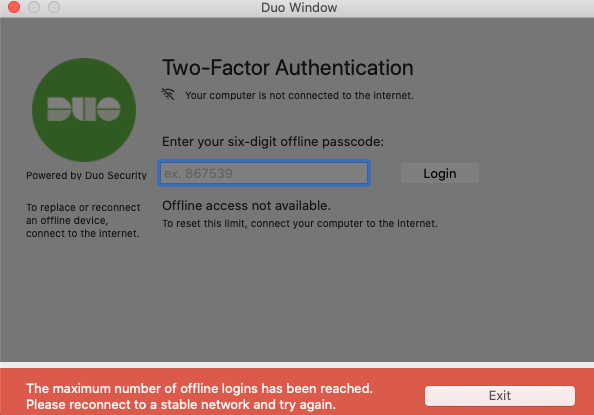The image size is (594, 415).
Task: Click the Login button
Action: (439, 173)
